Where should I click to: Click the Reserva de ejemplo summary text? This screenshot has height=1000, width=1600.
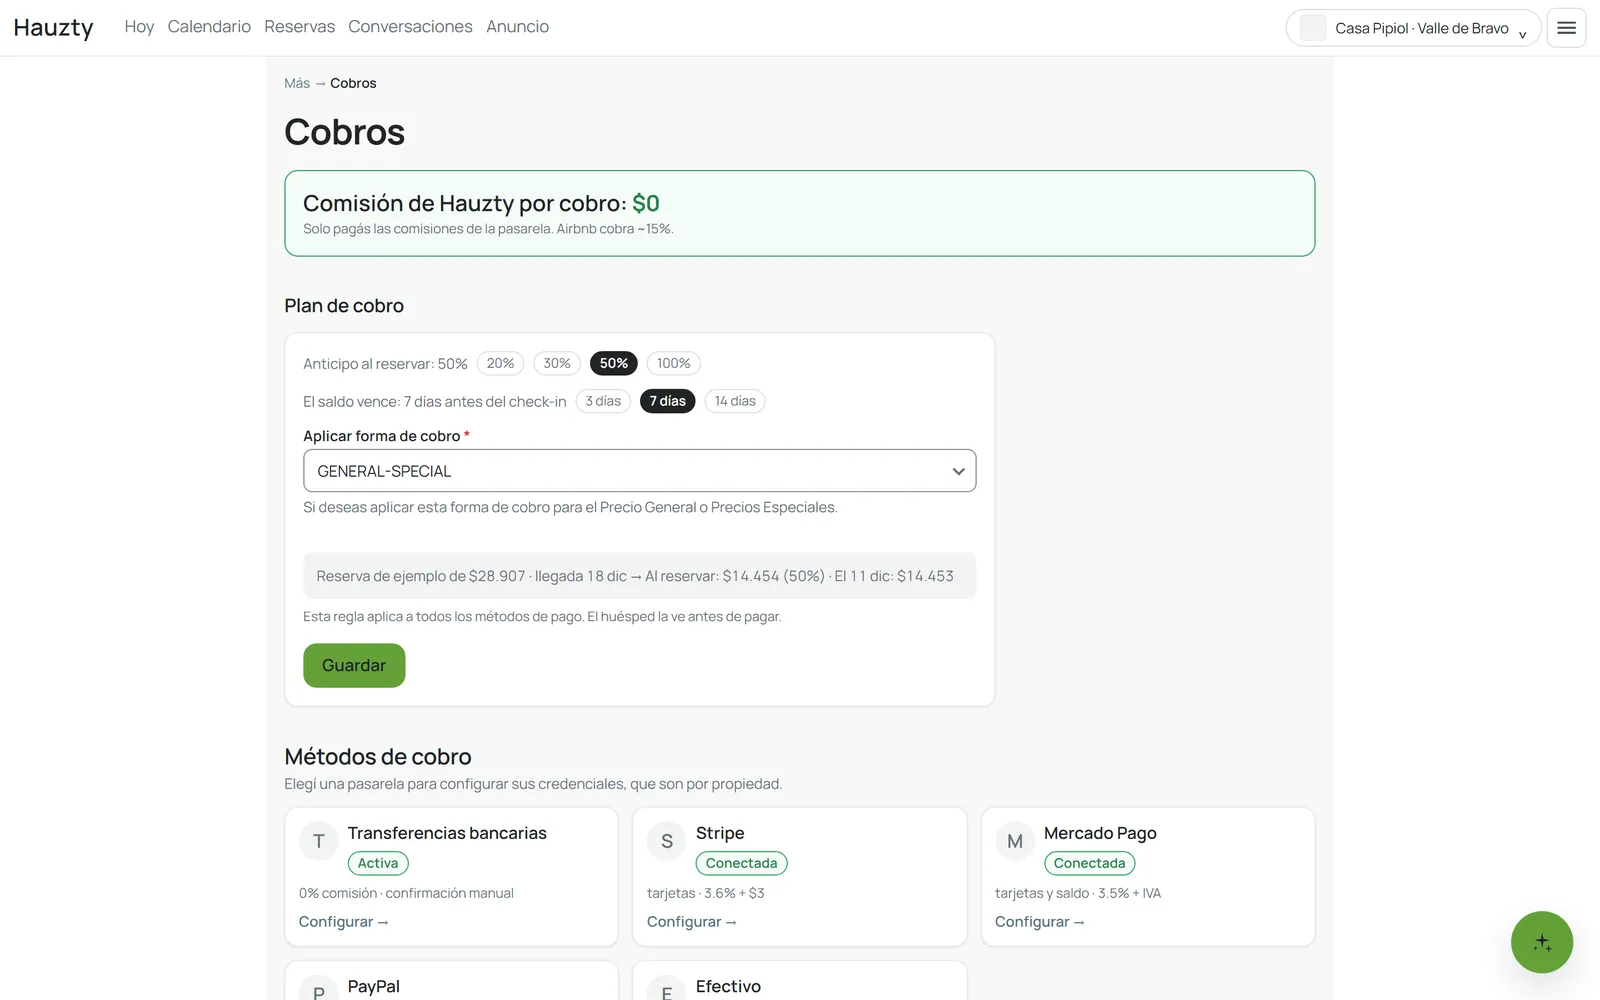tap(635, 576)
